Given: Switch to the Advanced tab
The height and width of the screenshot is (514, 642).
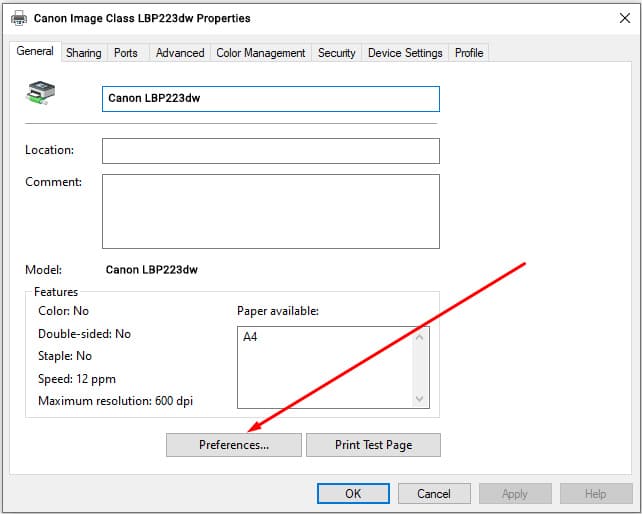Looking at the screenshot, I should pos(180,53).
